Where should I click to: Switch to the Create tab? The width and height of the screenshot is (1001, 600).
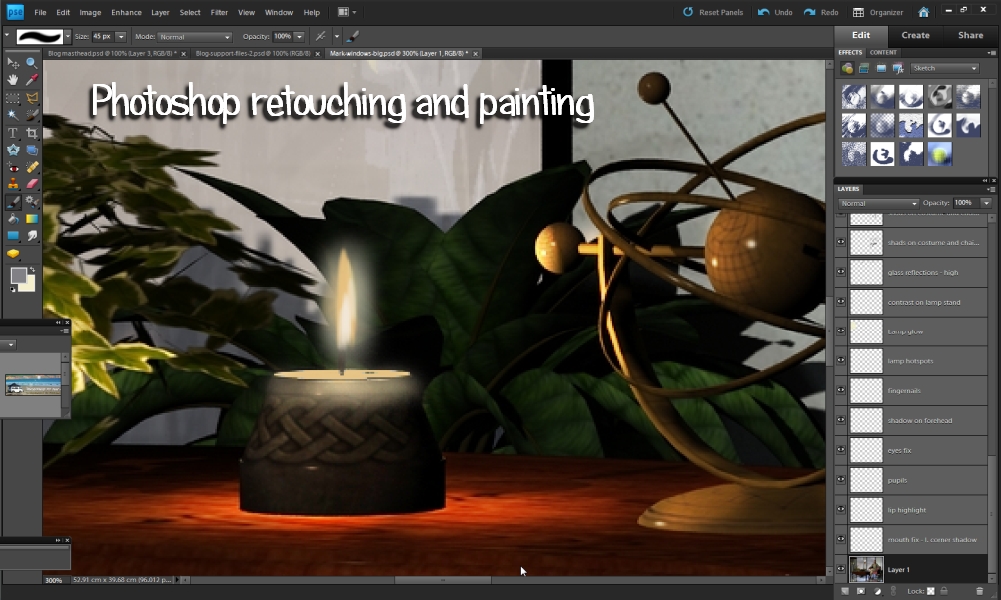[915, 35]
